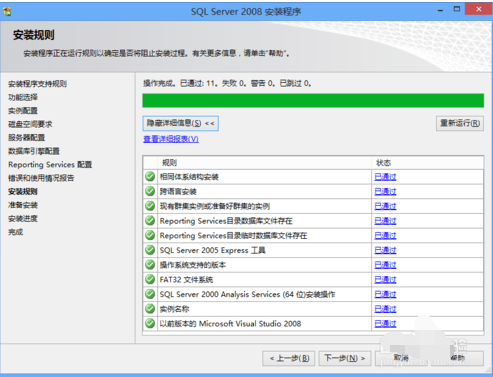Image resolution: width=493 pixels, height=377 pixels.
Task: Minimize the SQL Server 2008 setup window
Action: click(440, 10)
